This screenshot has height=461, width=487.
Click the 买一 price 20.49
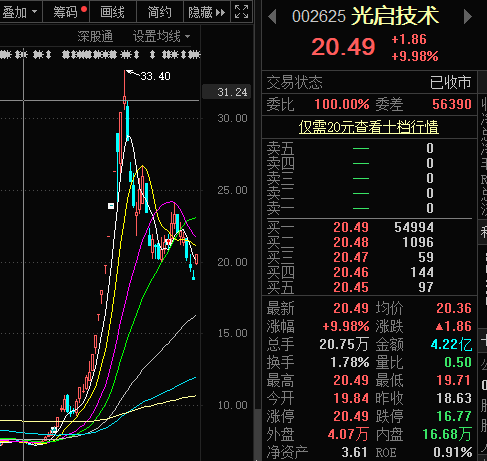coord(351,227)
